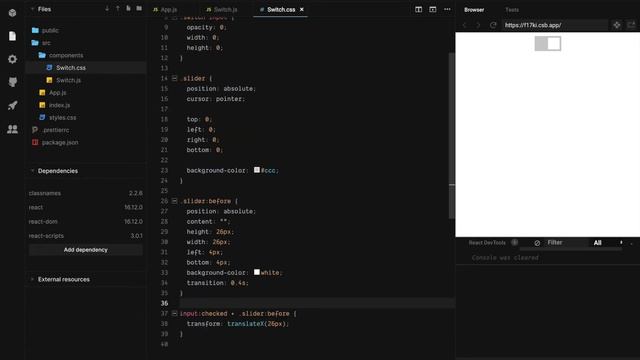Expand the External resources section

pos(32,279)
